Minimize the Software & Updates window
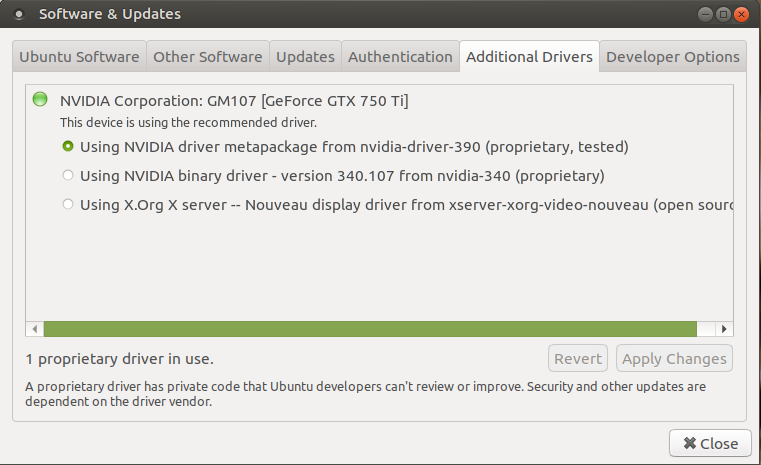 tap(705, 14)
